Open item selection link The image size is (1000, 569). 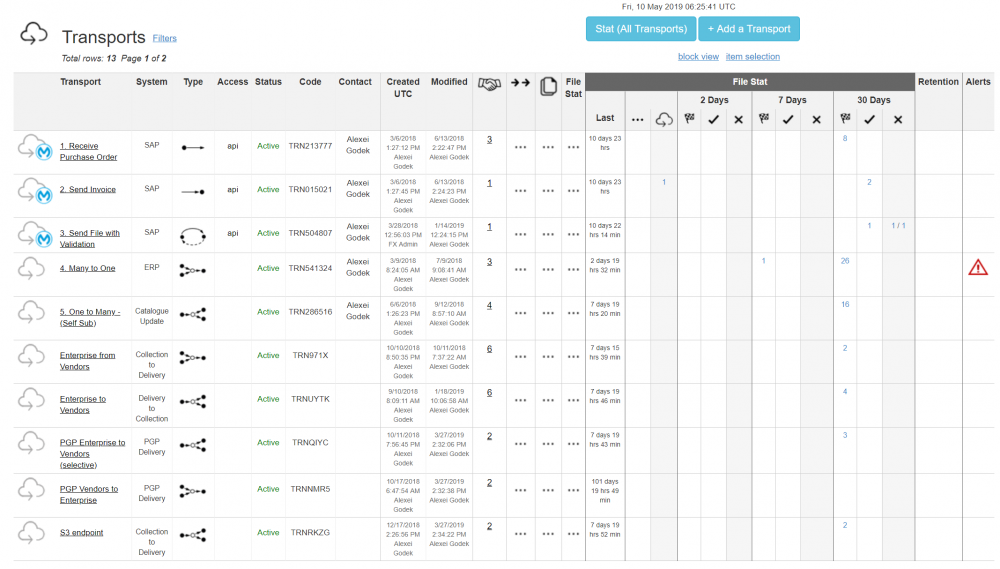point(752,57)
